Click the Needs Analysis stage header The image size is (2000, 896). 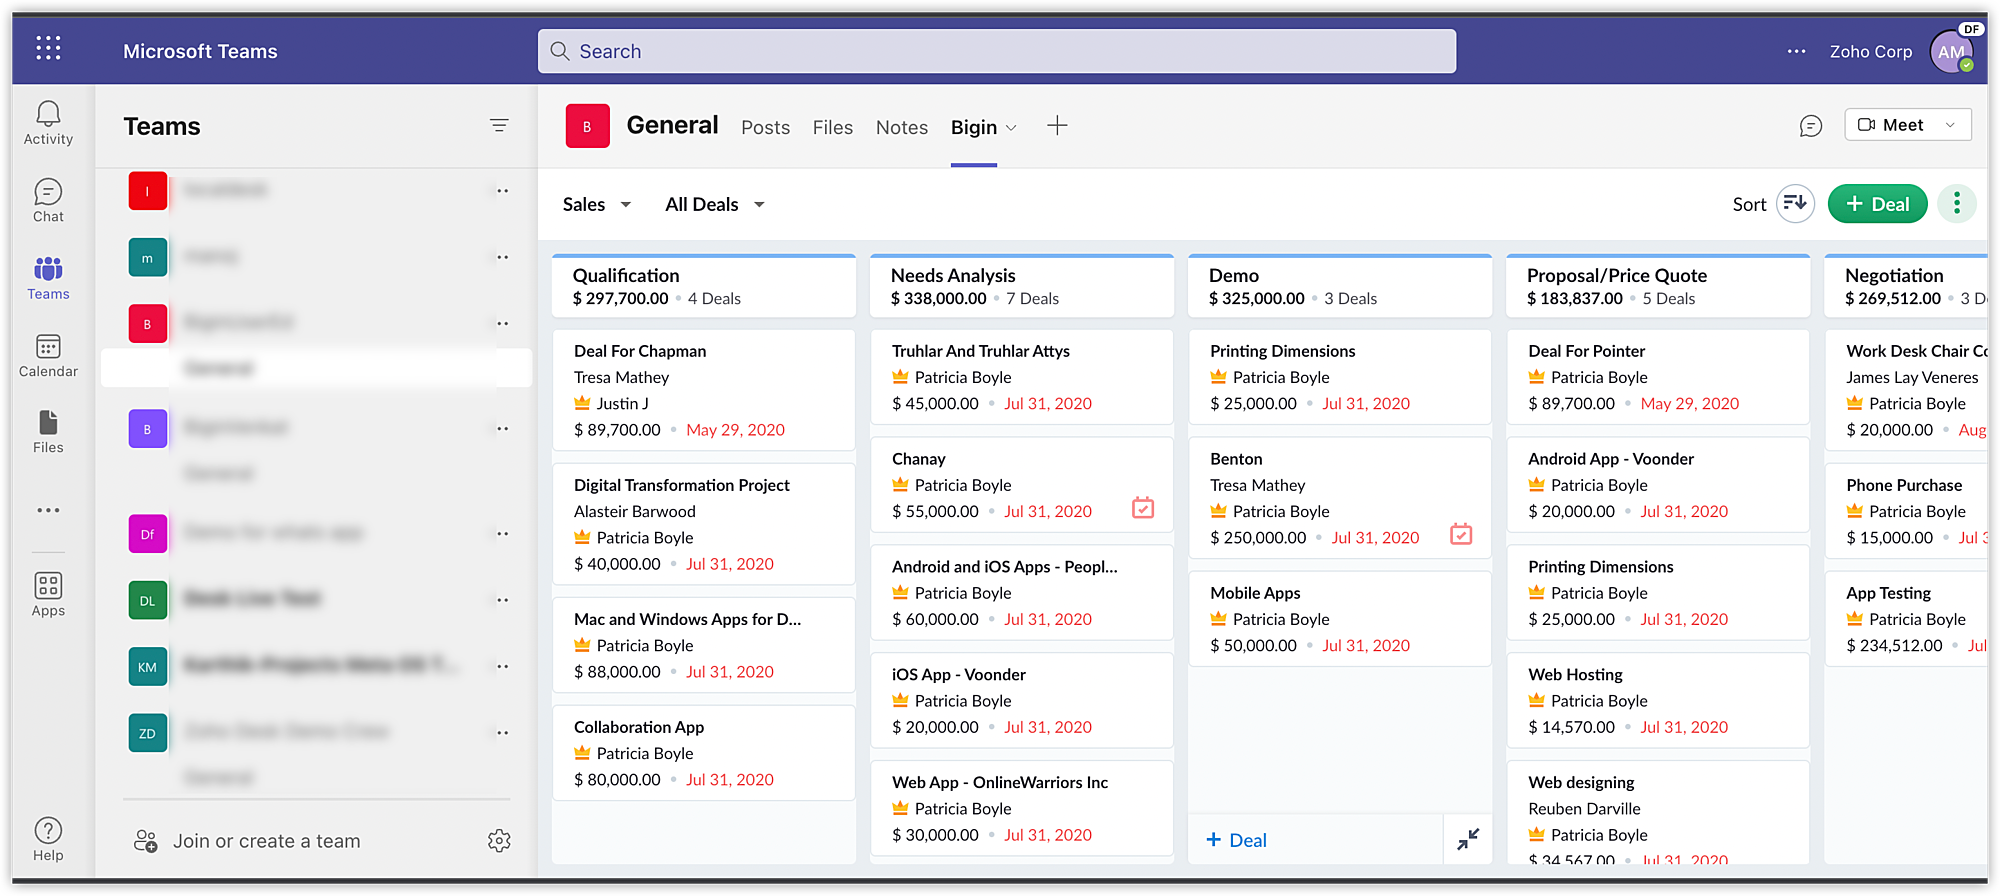tap(1022, 286)
